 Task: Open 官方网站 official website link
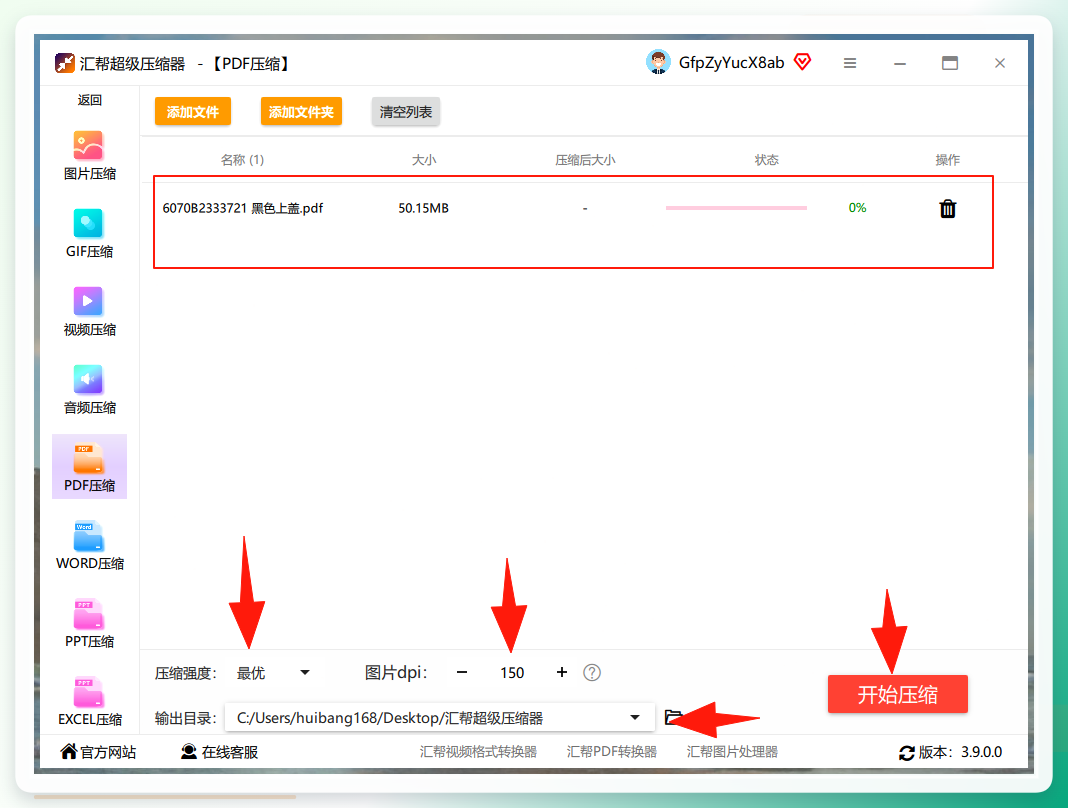tap(99, 752)
